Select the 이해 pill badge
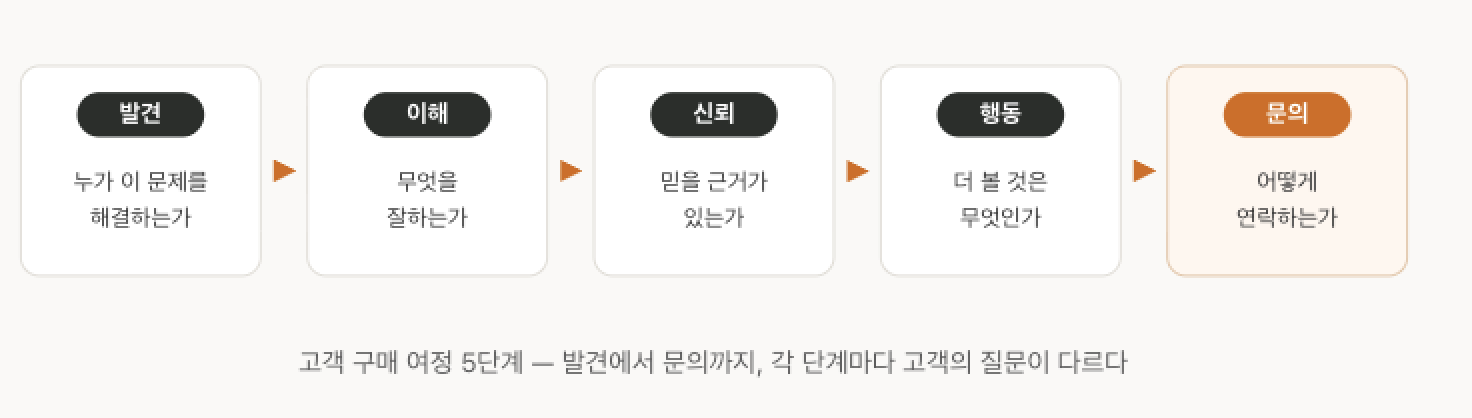Image resolution: width=1472 pixels, height=418 pixels. click(427, 114)
